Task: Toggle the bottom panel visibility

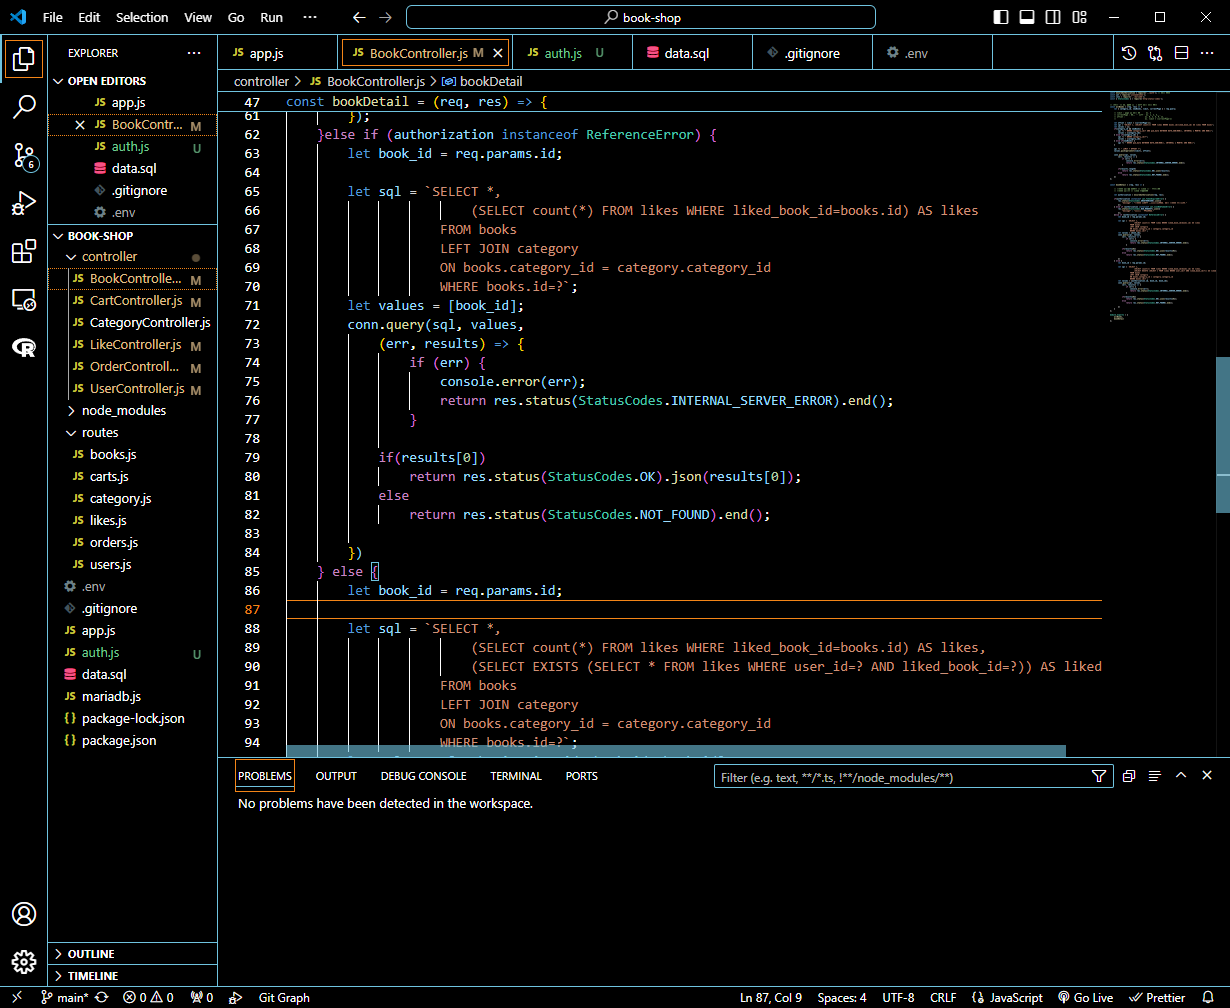Action: (x=1027, y=17)
